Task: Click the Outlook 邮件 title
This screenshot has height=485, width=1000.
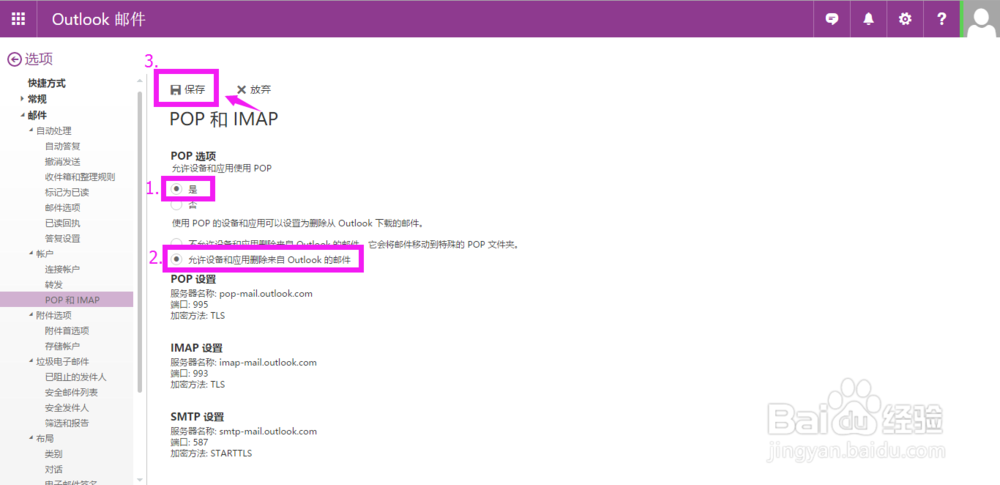Action: tap(98, 19)
